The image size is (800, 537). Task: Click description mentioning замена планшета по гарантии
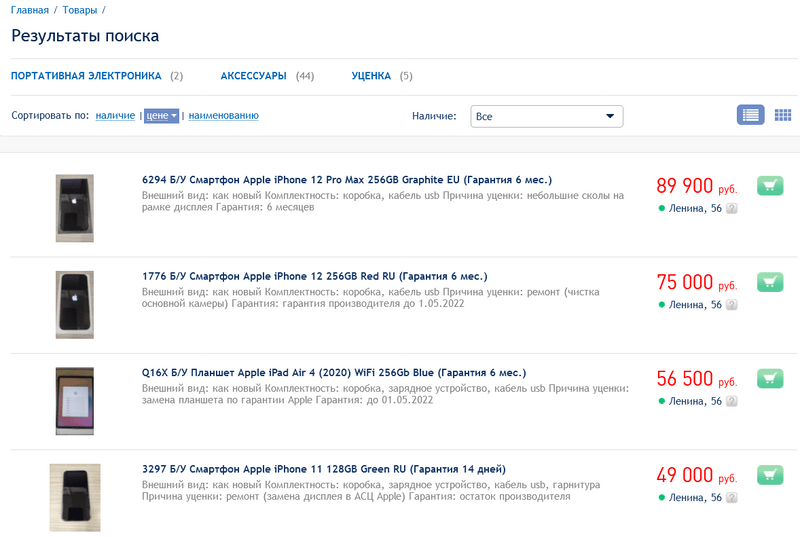coord(385,394)
